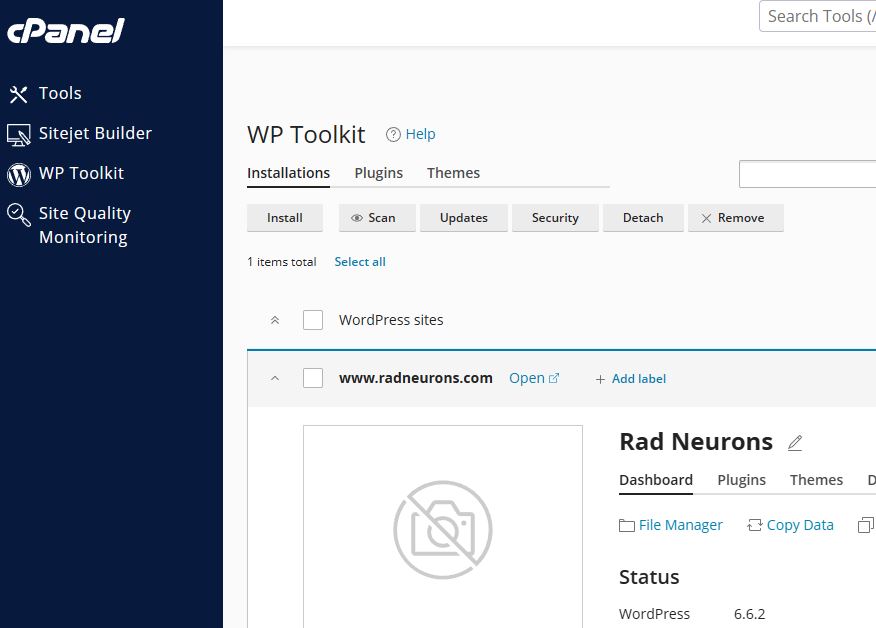Click the Remove button
The width and height of the screenshot is (876, 628).
pos(736,218)
